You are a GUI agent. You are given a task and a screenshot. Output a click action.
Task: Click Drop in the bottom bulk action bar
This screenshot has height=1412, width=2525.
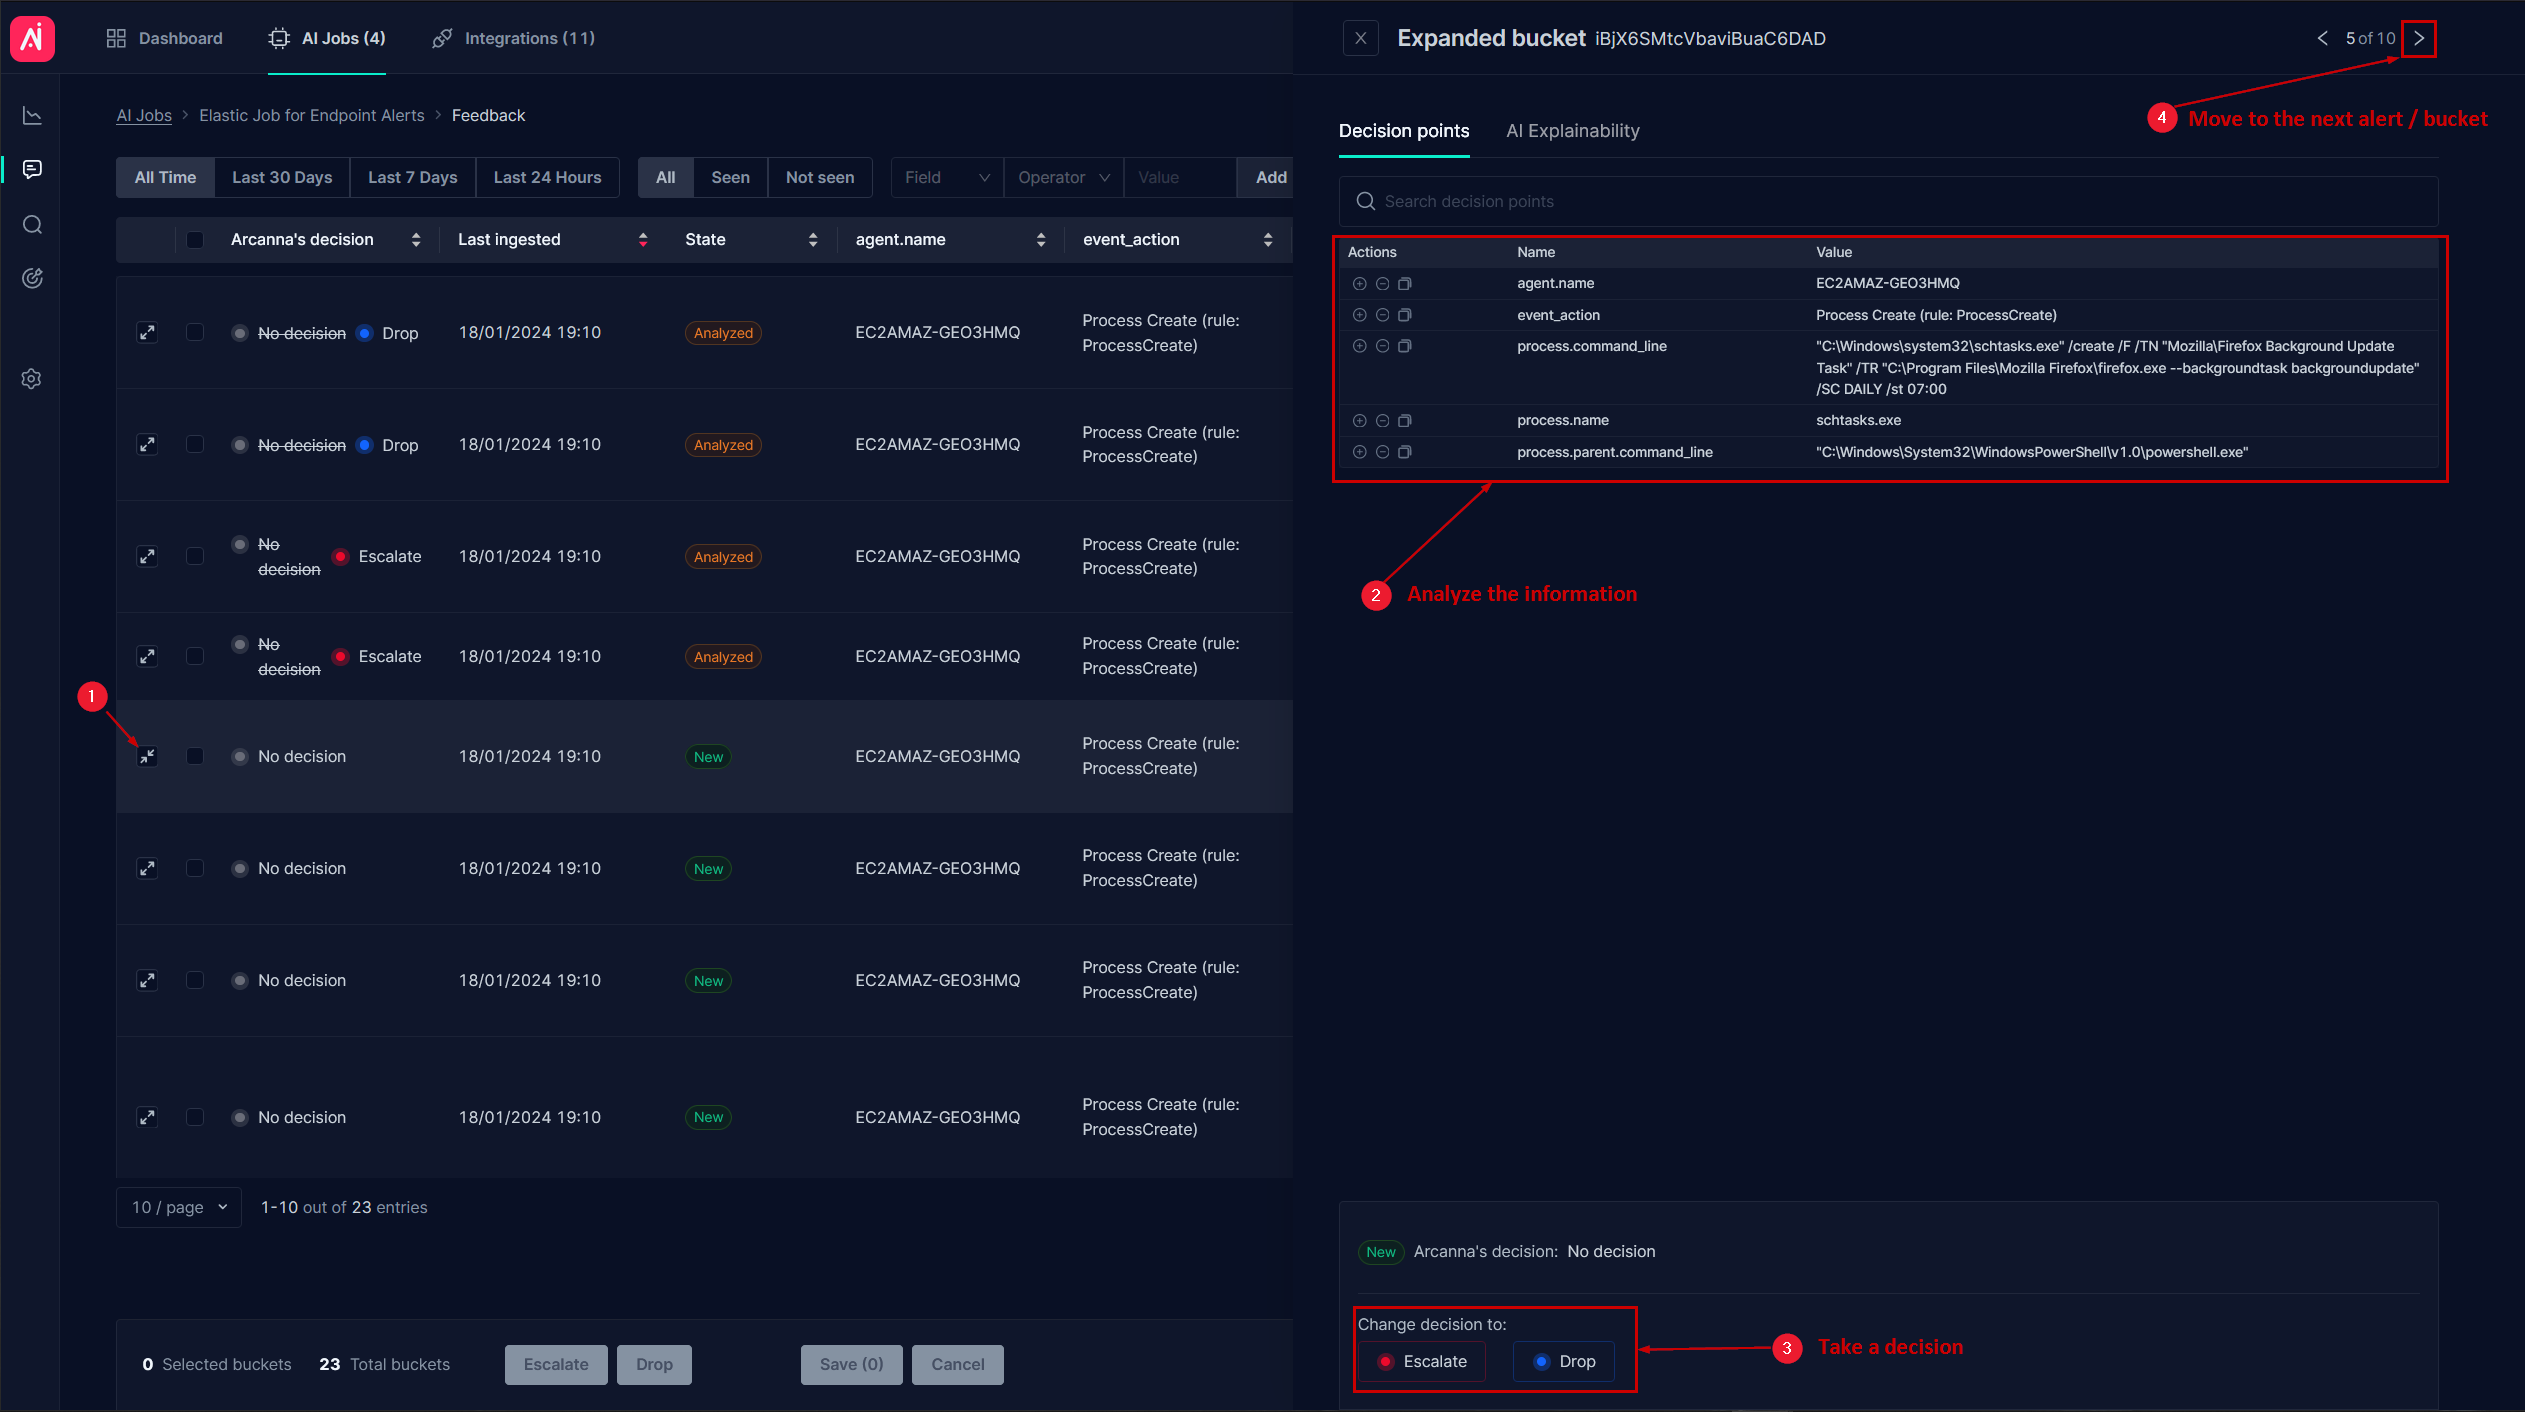(x=654, y=1364)
